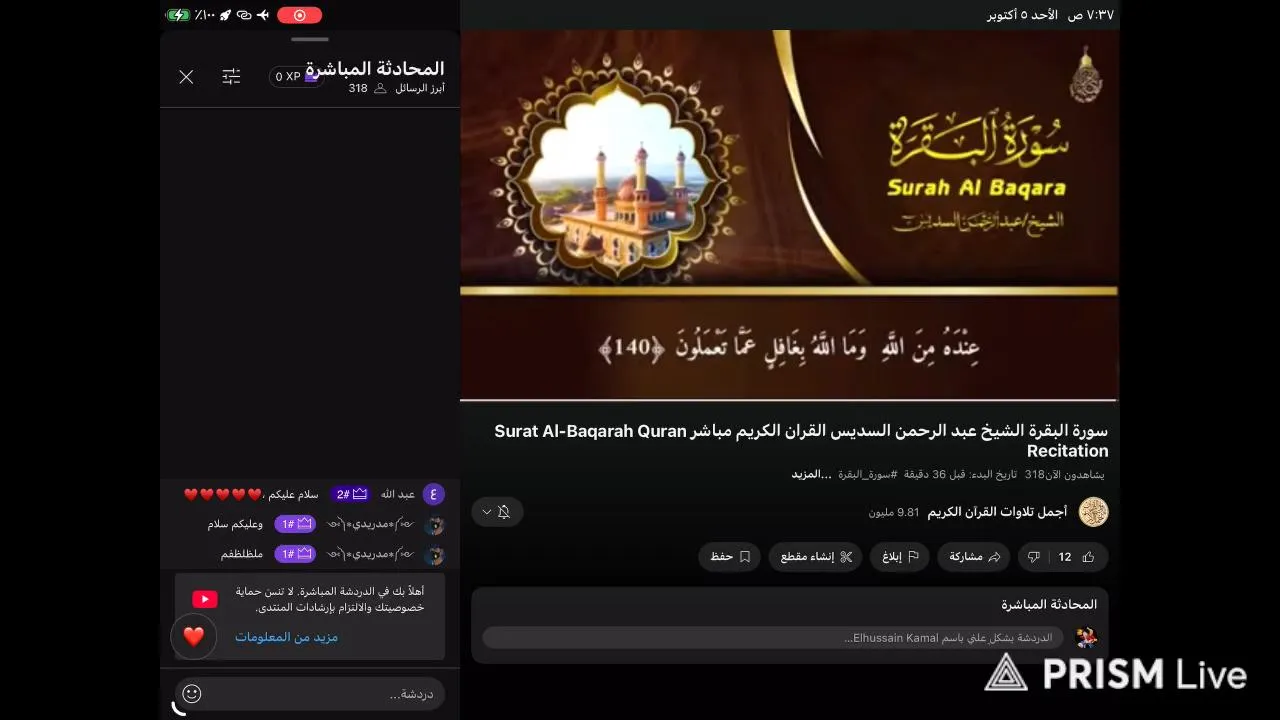Tap the #1 badge beside ملظلظفم

pyautogui.click(x=295, y=554)
